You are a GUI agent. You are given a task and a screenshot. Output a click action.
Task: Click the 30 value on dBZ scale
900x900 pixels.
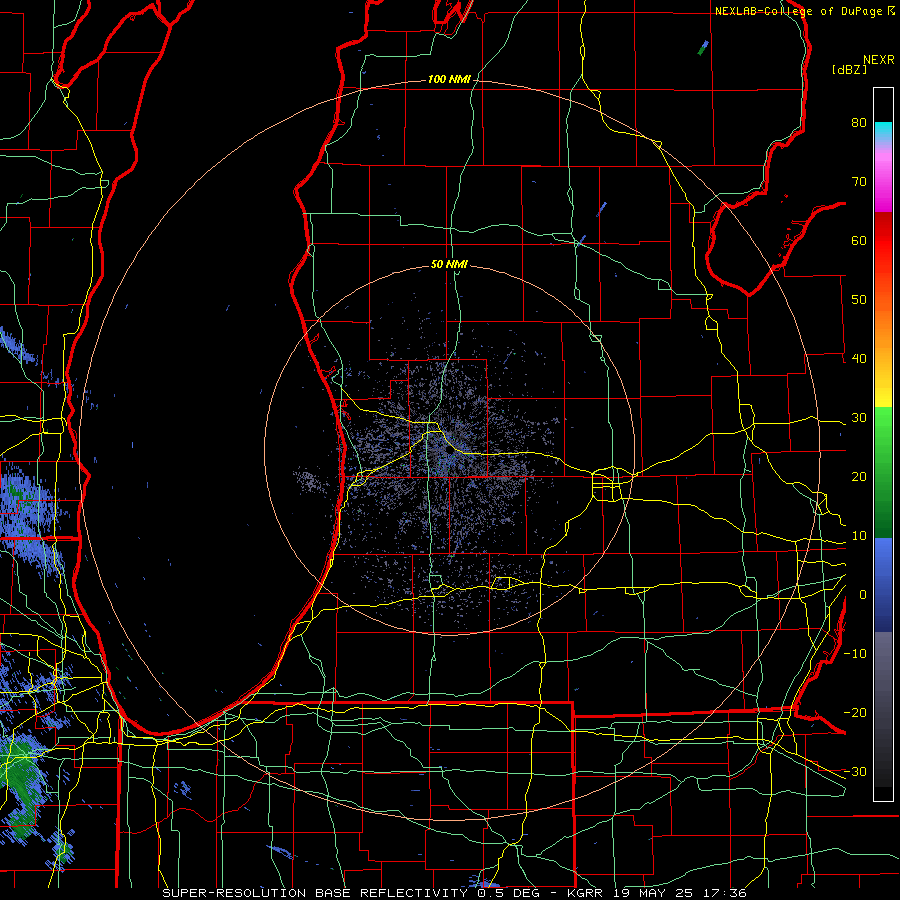point(859,417)
